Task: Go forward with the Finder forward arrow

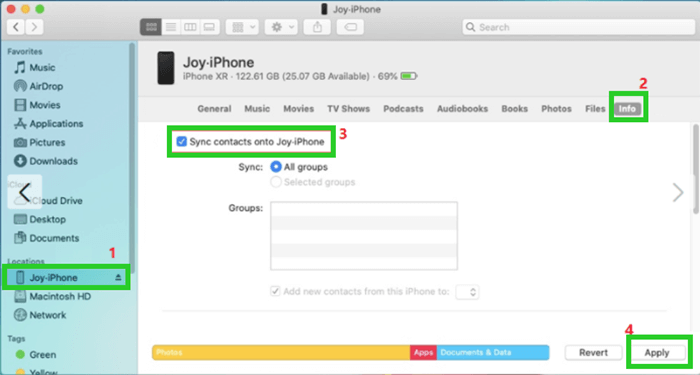Action: (x=34, y=27)
